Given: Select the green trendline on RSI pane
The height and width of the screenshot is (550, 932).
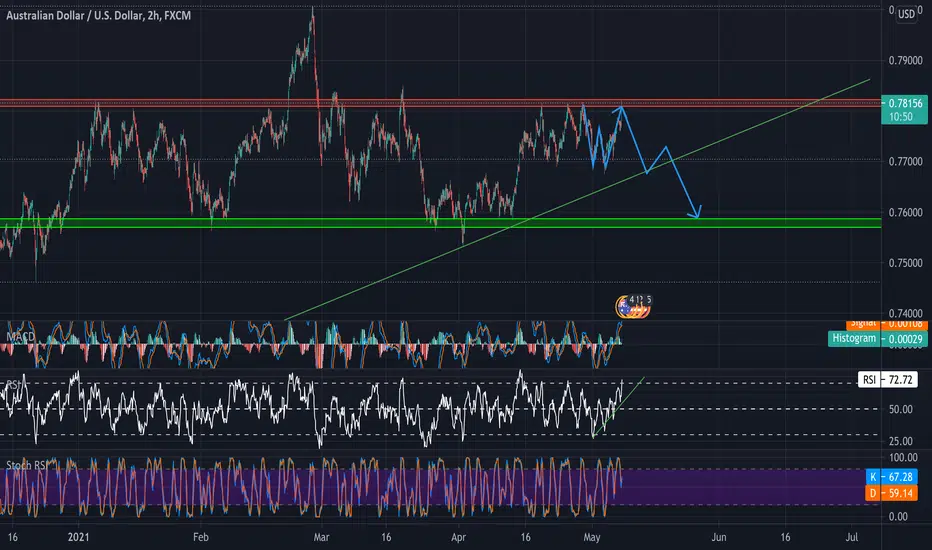Looking at the screenshot, I should coord(618,407).
